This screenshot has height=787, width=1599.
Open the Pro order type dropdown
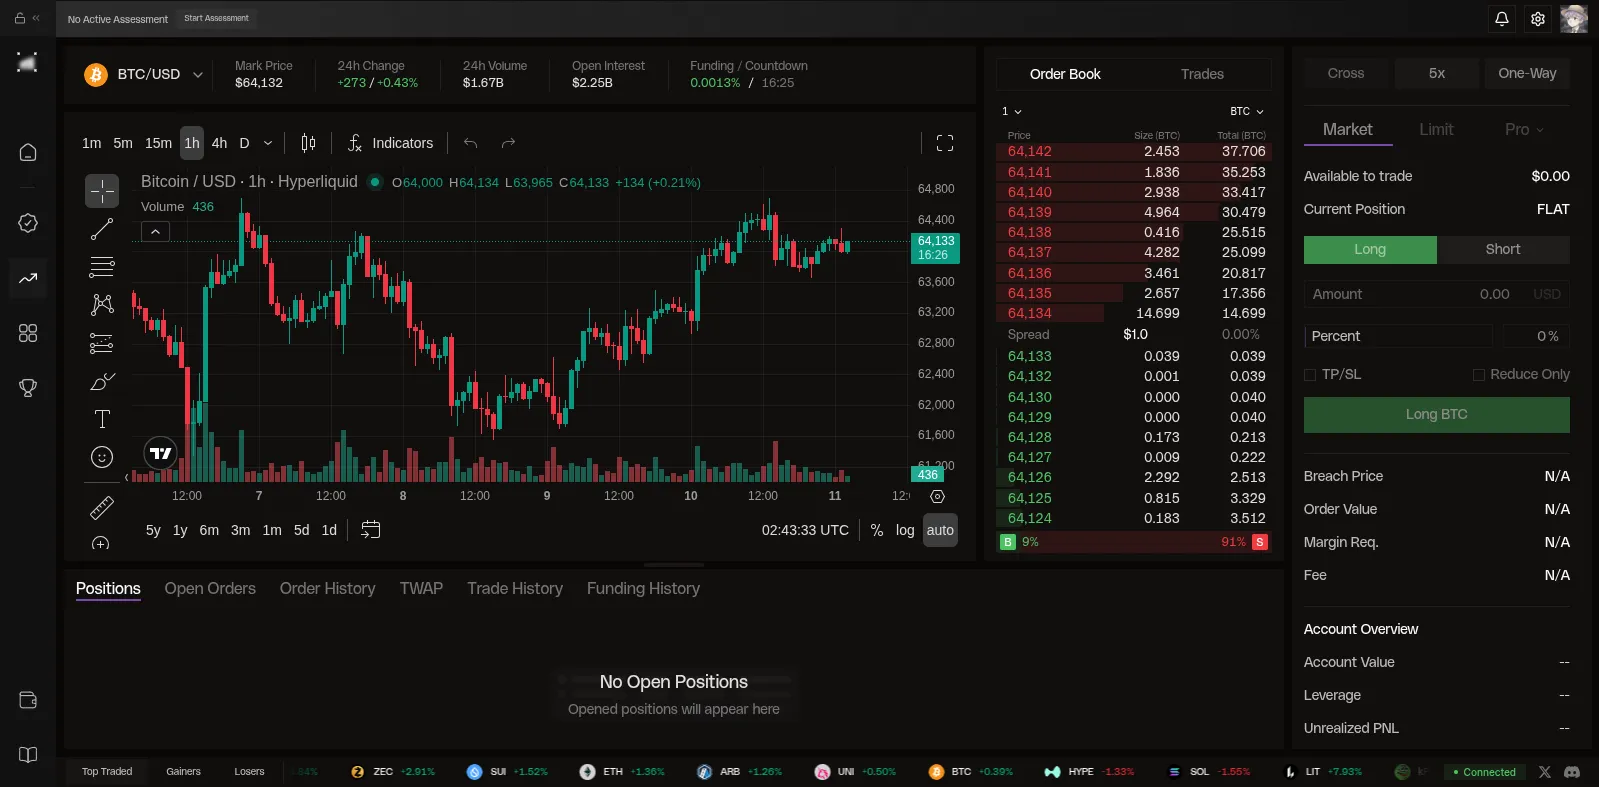(x=1525, y=130)
